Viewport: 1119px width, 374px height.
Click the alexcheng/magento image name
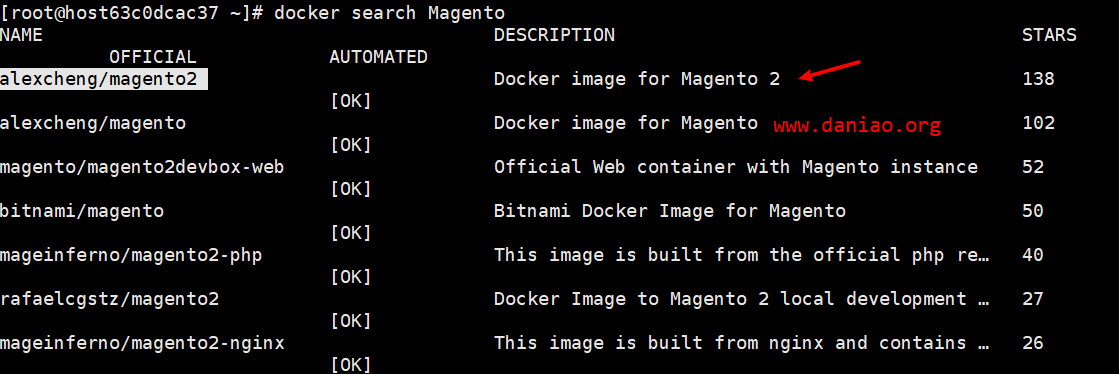pos(93,123)
